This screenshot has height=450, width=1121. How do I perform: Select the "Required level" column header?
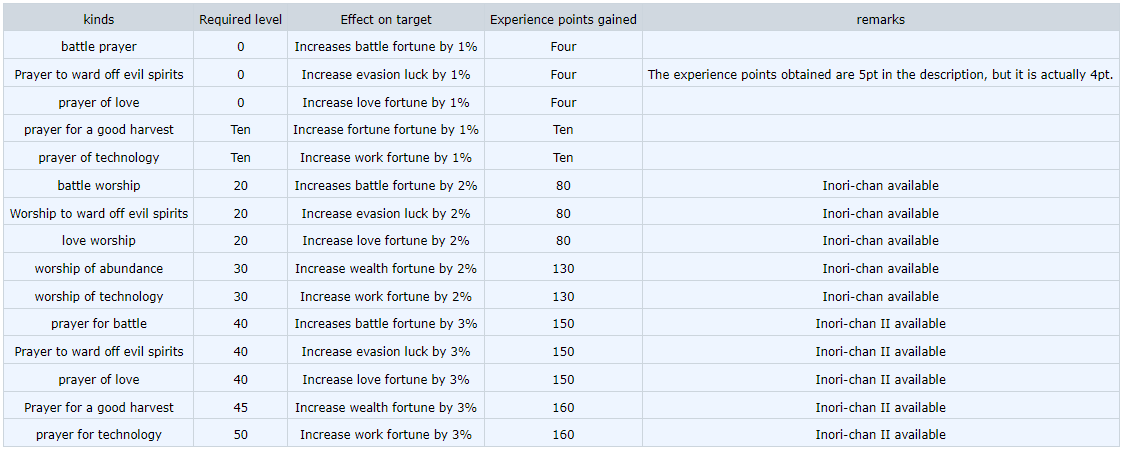pos(240,19)
